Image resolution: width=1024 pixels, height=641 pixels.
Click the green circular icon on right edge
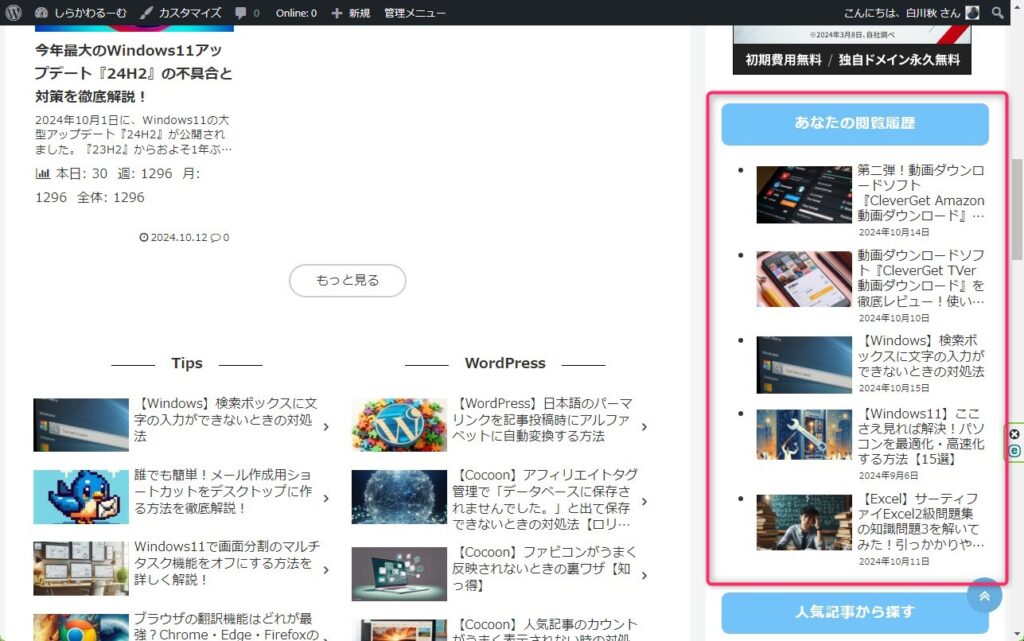click(x=1014, y=451)
